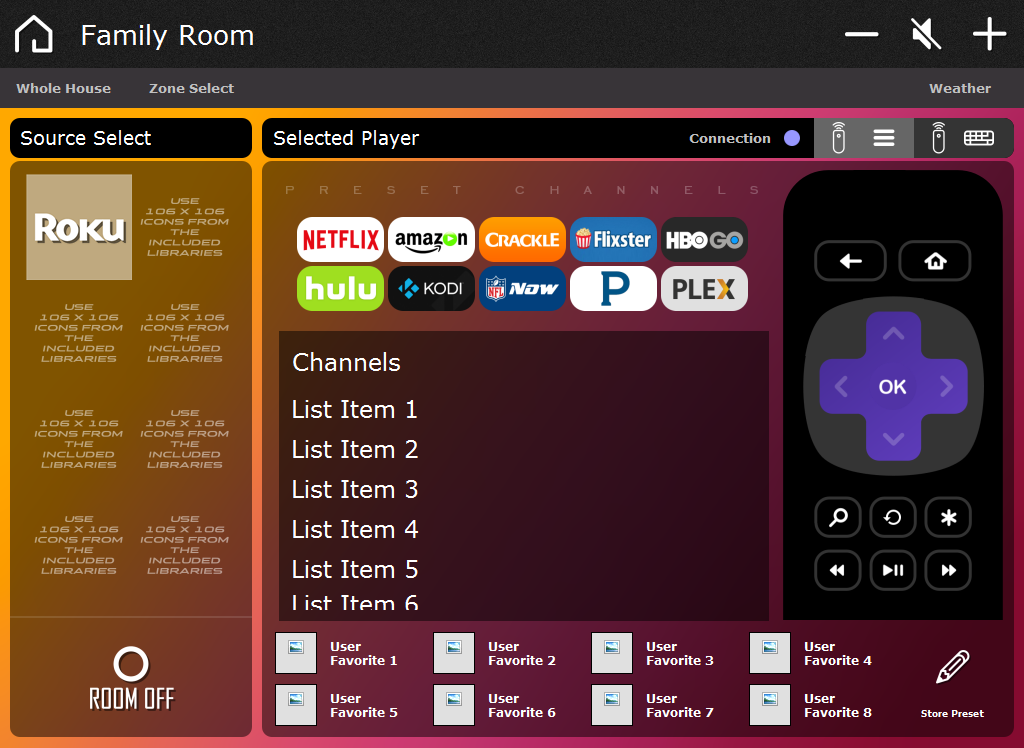Viewport: 1024px width, 748px height.
Task: Click the Store Preset pencil icon
Action: (952, 667)
